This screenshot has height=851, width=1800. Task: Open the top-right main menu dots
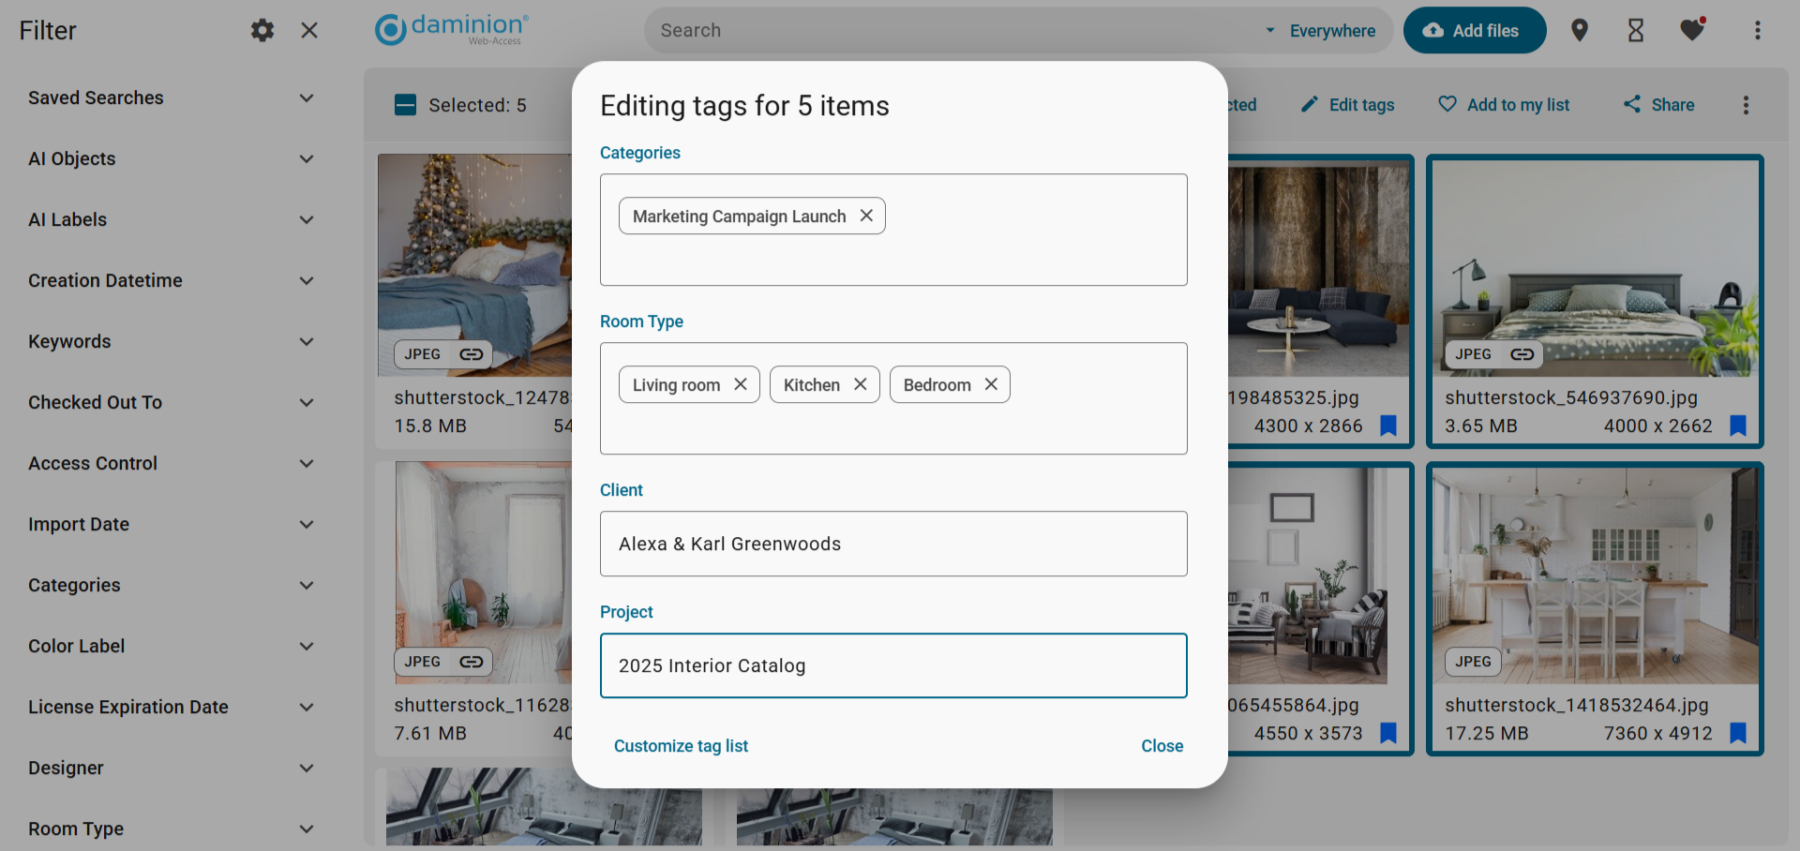(x=1757, y=30)
